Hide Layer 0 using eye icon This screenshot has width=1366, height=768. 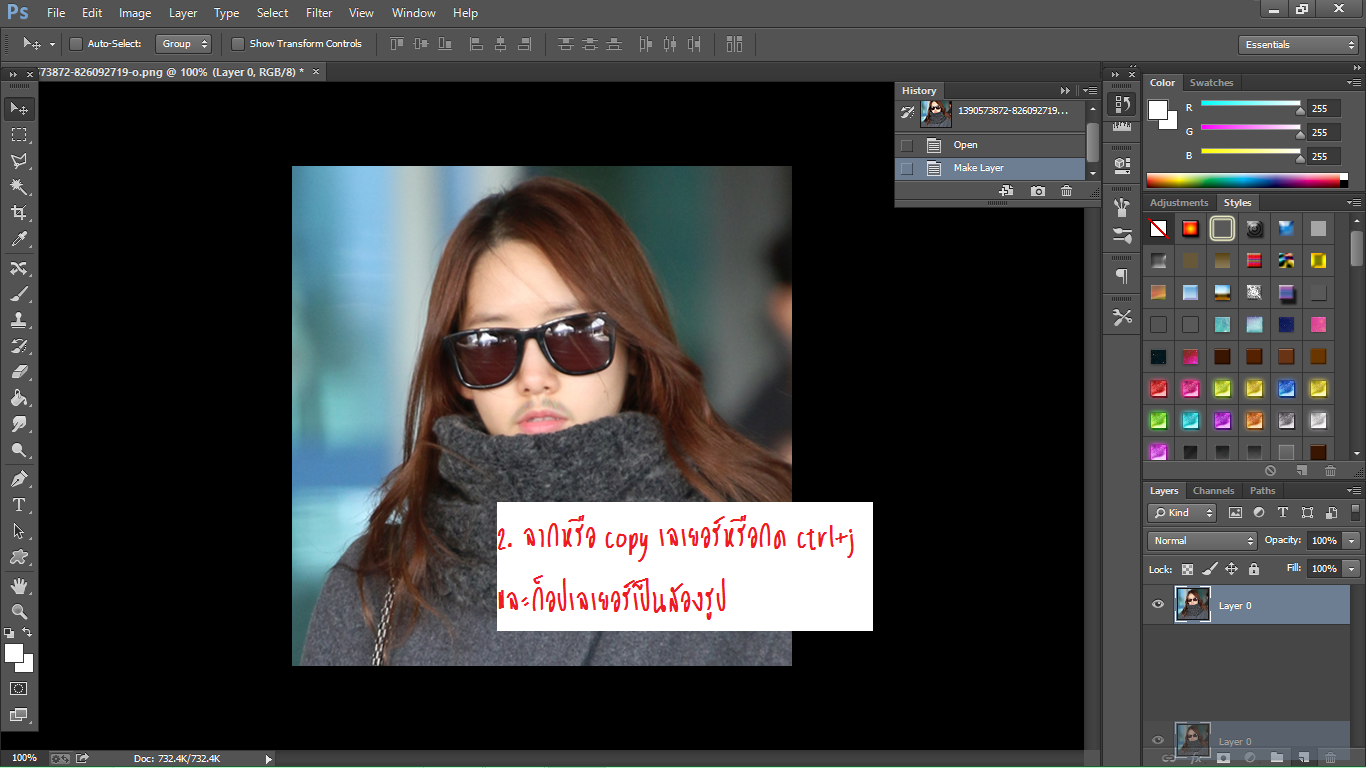point(1158,605)
